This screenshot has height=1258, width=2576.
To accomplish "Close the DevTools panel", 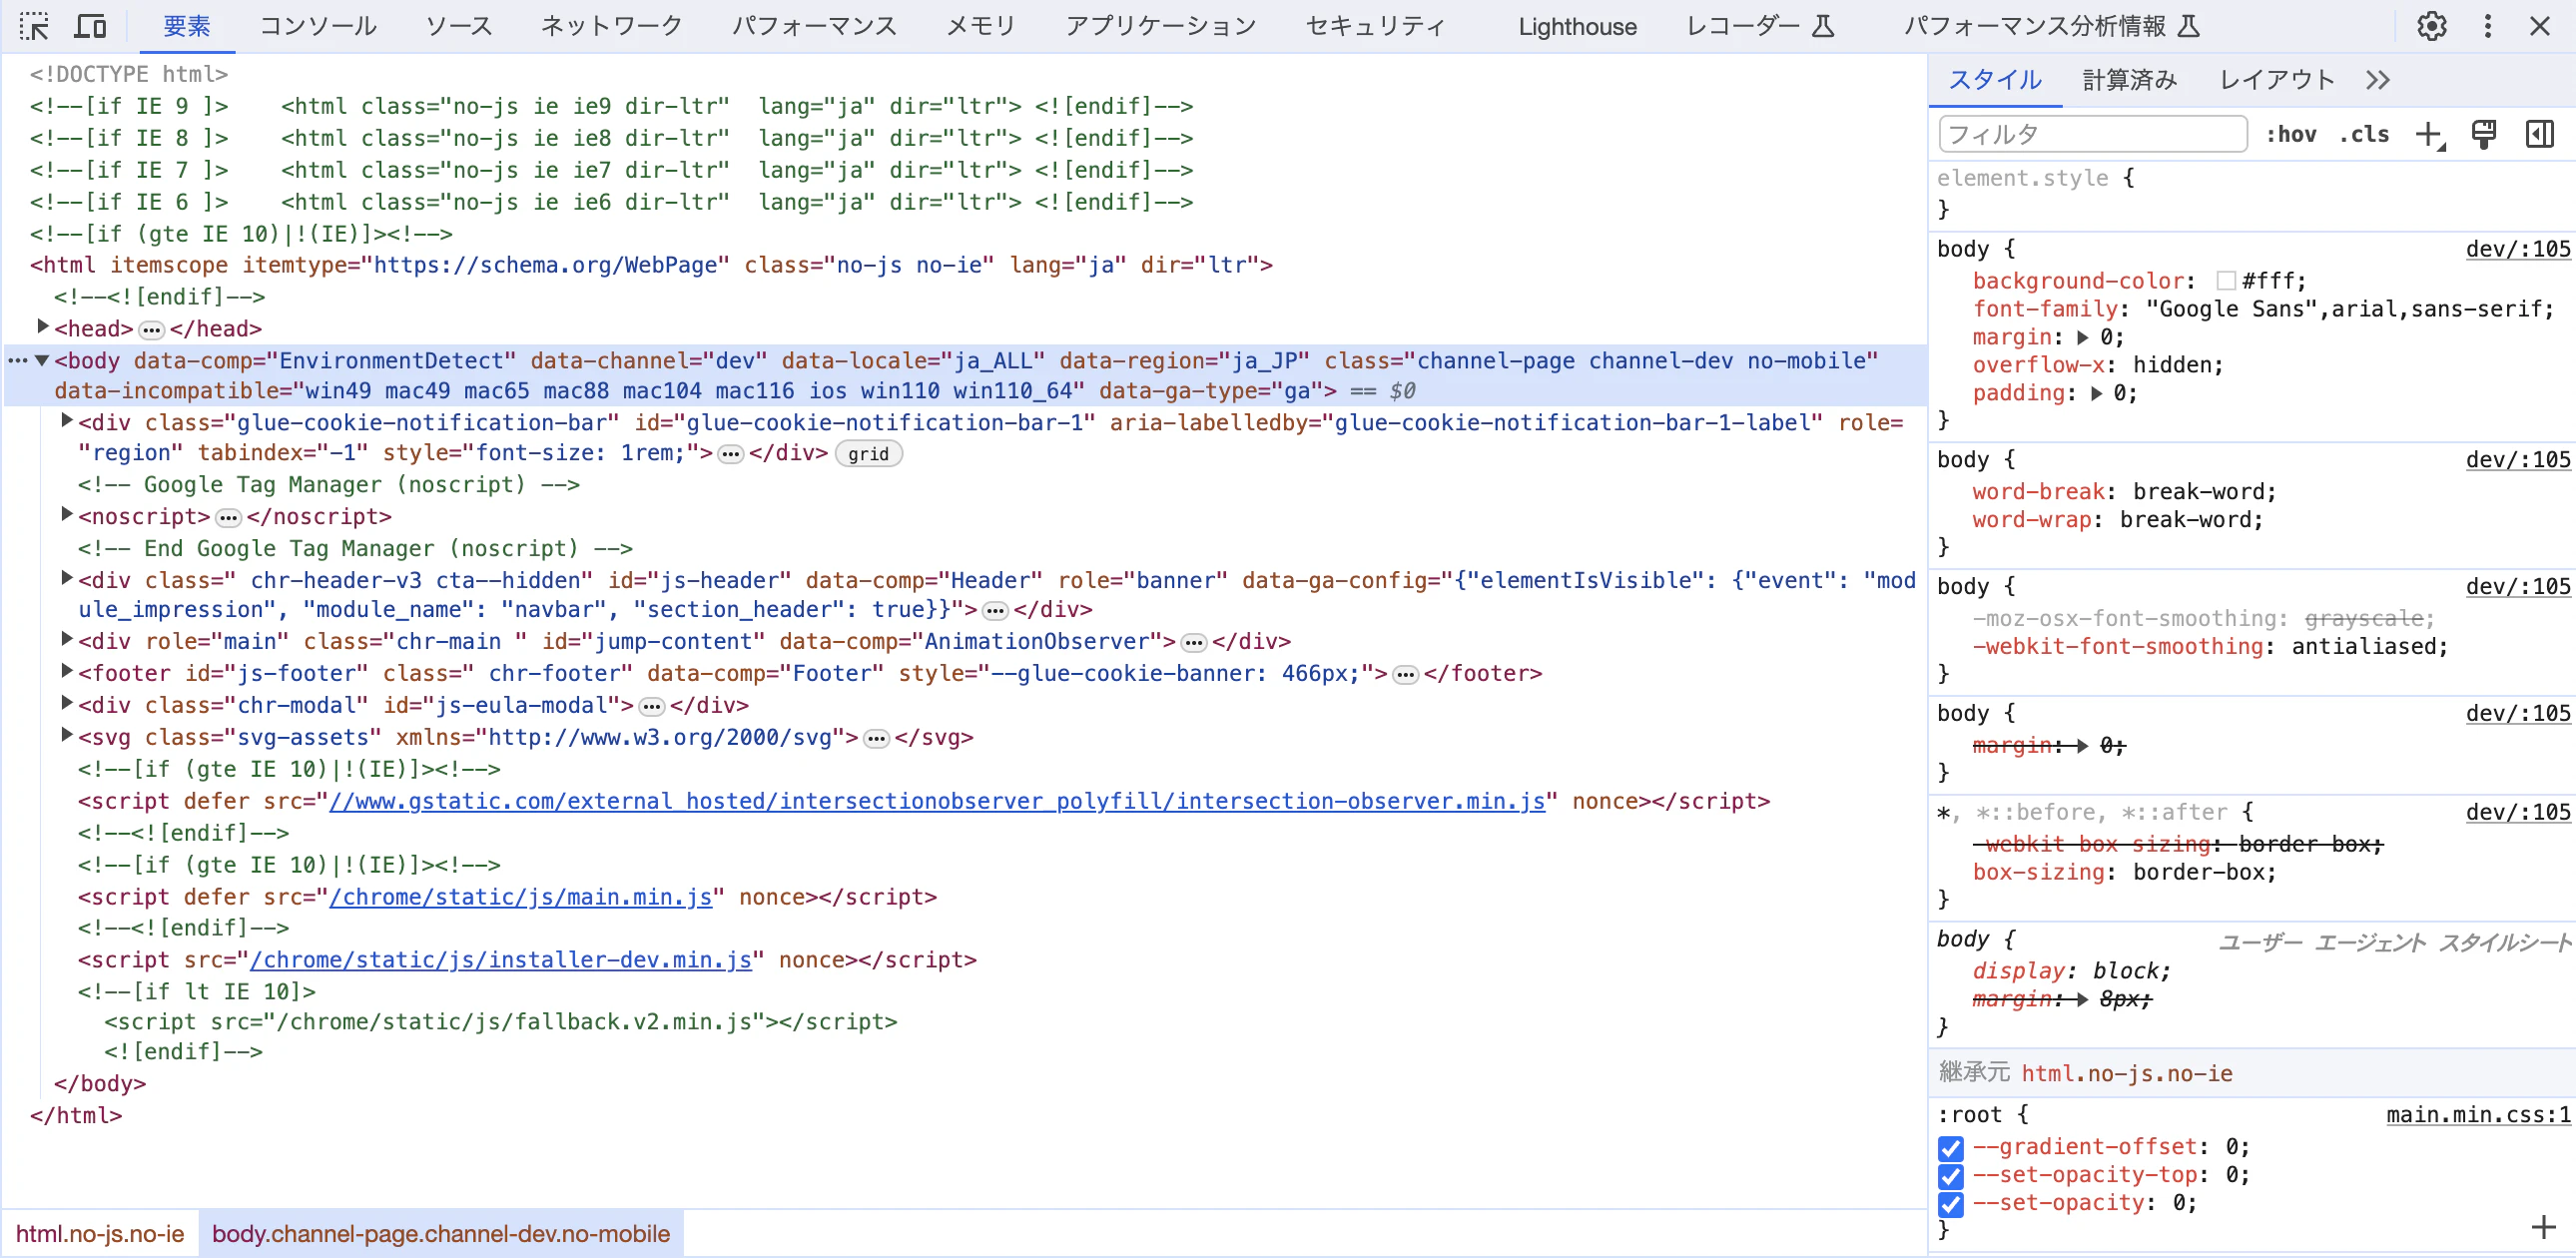I will pyautogui.click(x=2540, y=26).
